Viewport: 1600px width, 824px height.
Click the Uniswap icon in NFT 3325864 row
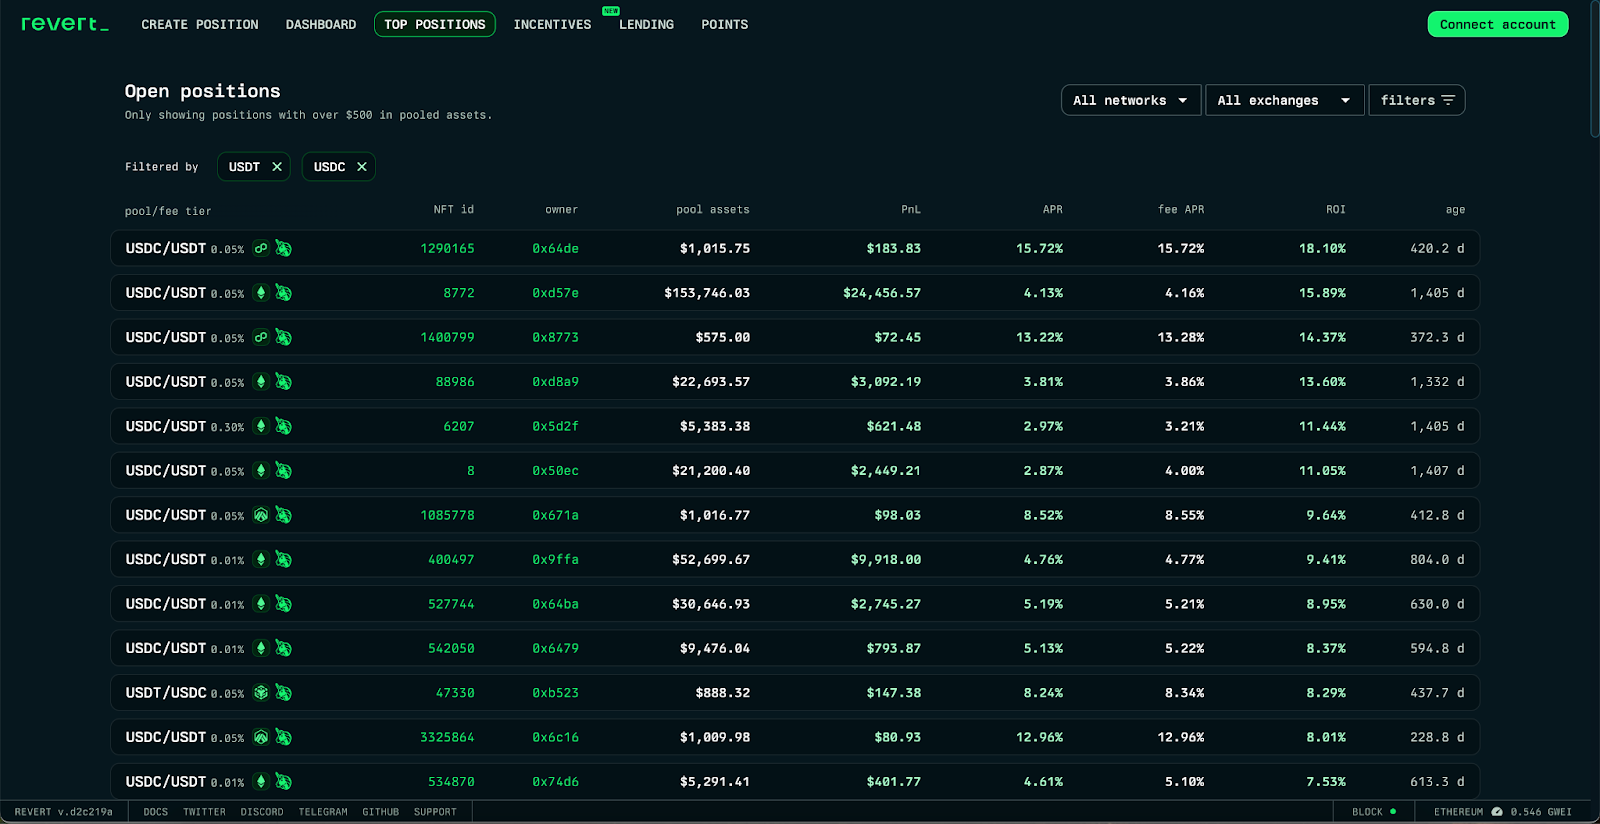click(284, 737)
